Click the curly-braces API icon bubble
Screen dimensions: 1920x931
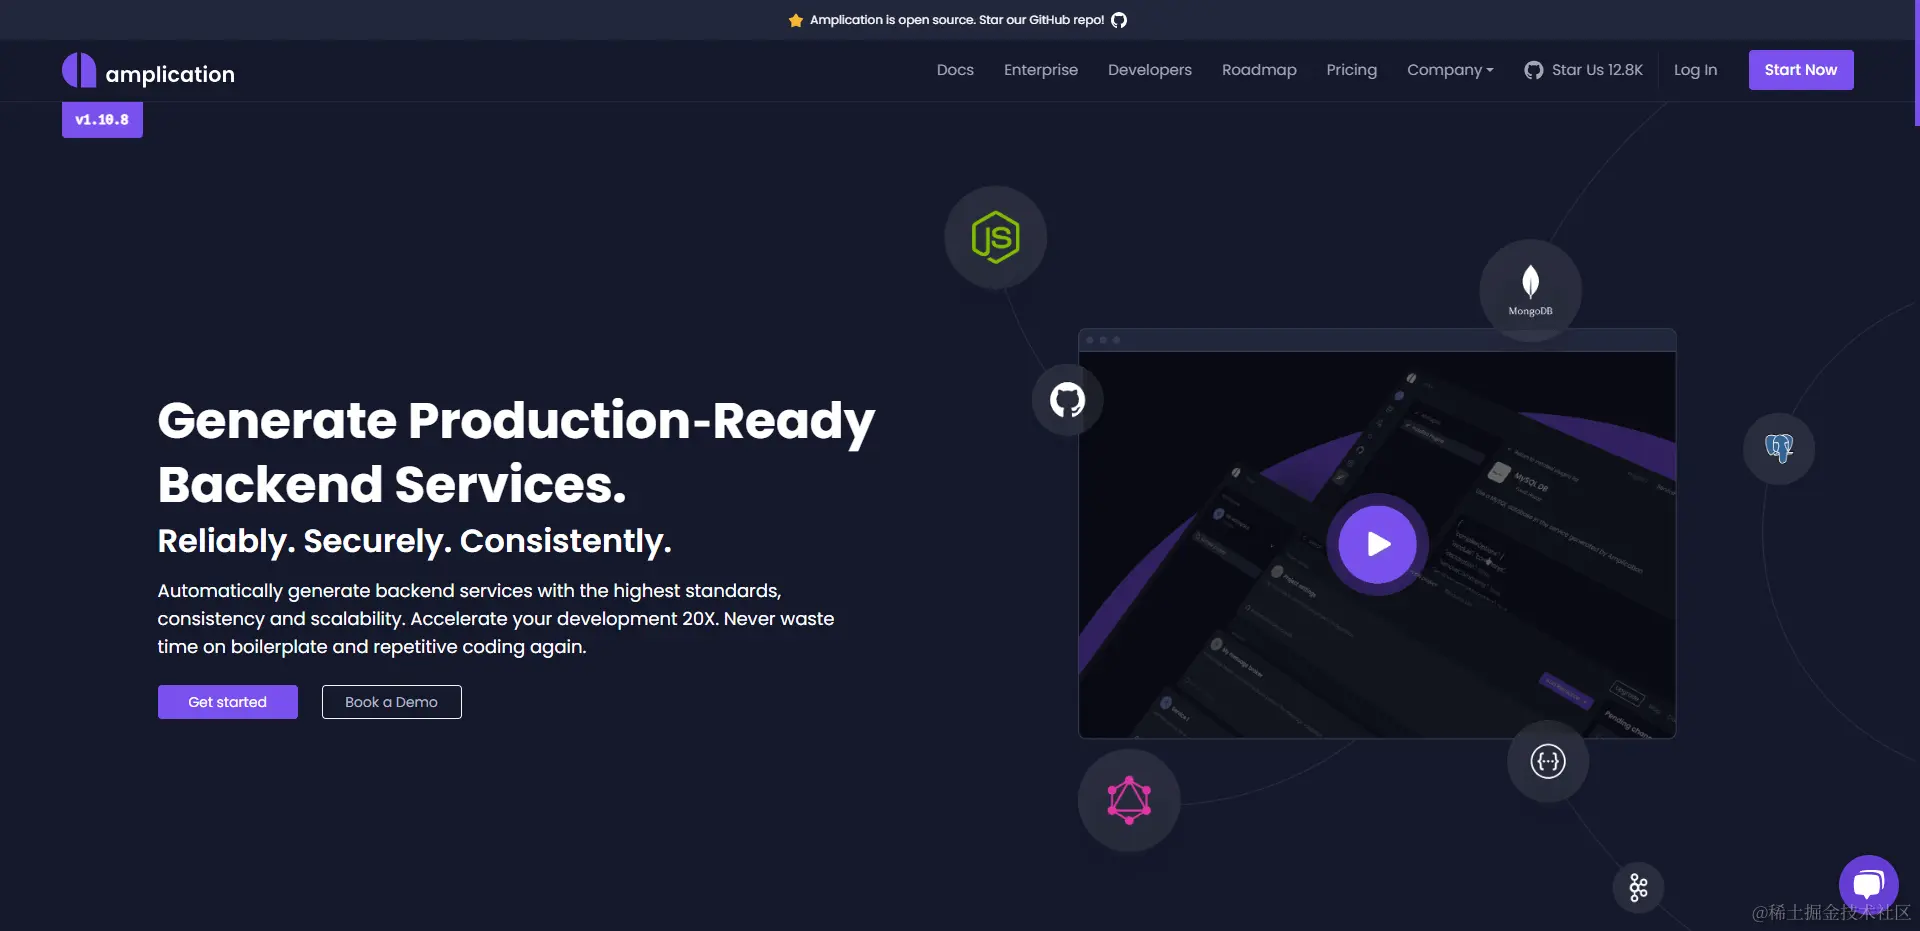click(1547, 761)
